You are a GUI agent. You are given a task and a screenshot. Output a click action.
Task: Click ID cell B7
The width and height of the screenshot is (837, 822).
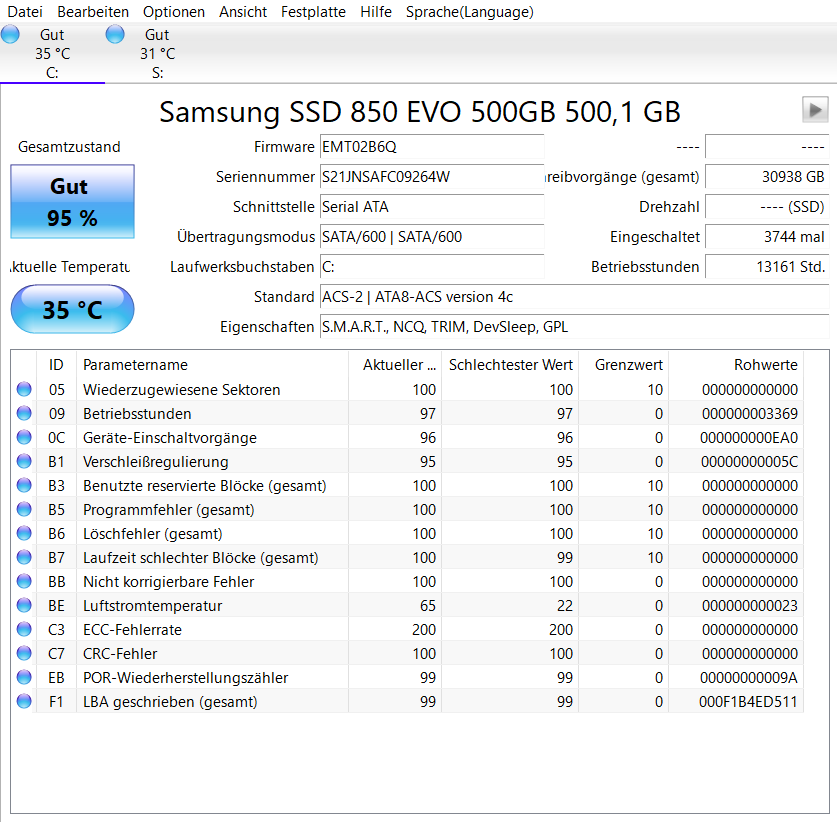(57, 558)
